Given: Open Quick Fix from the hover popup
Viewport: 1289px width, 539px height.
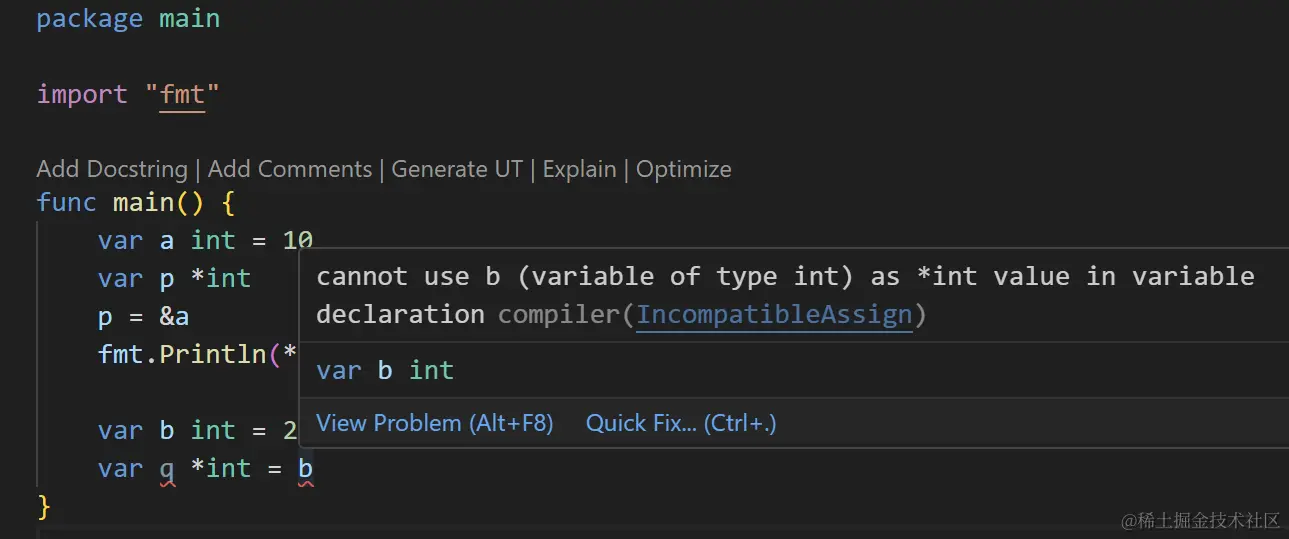Looking at the screenshot, I should pos(681,423).
